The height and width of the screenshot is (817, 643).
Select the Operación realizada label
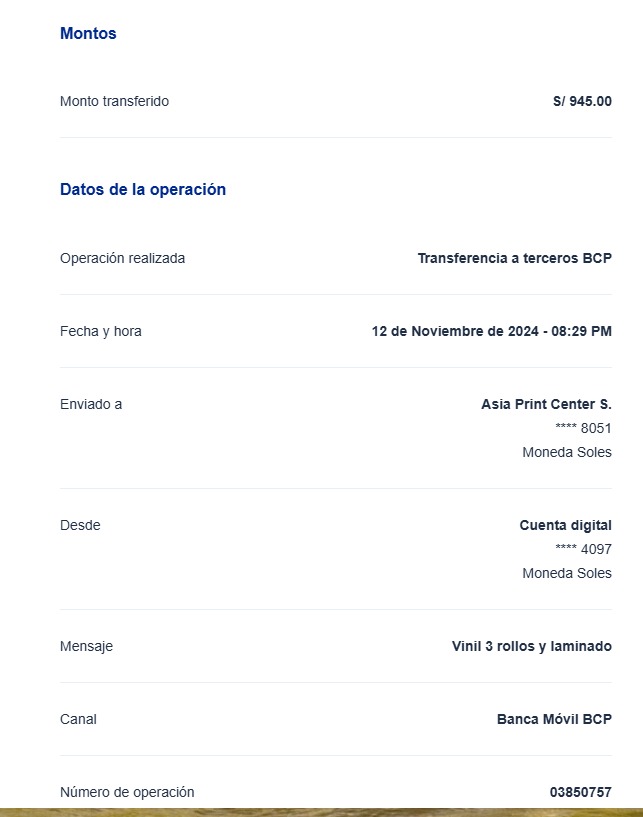click(122, 258)
